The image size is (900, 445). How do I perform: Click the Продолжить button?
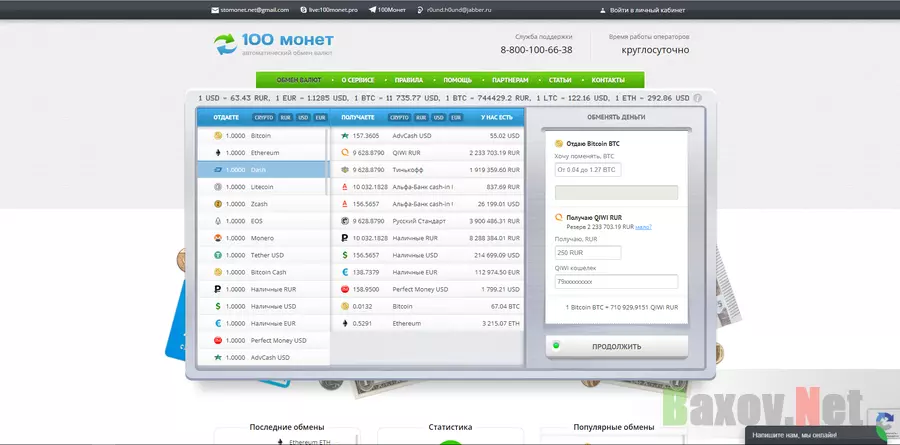pyautogui.click(x=616, y=347)
